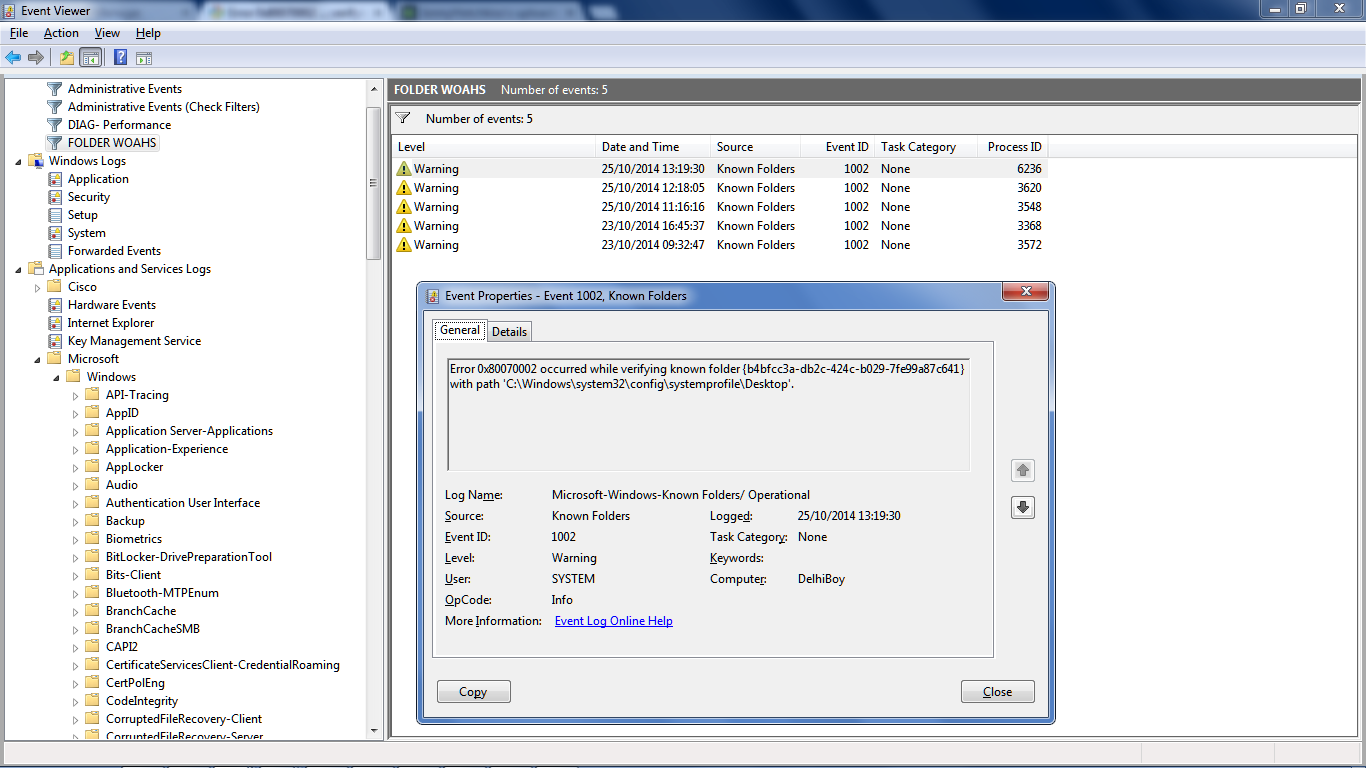Screen dimensions: 1366x768
Task: Click the up-one-level folder toolbar icon
Action: 67,57
